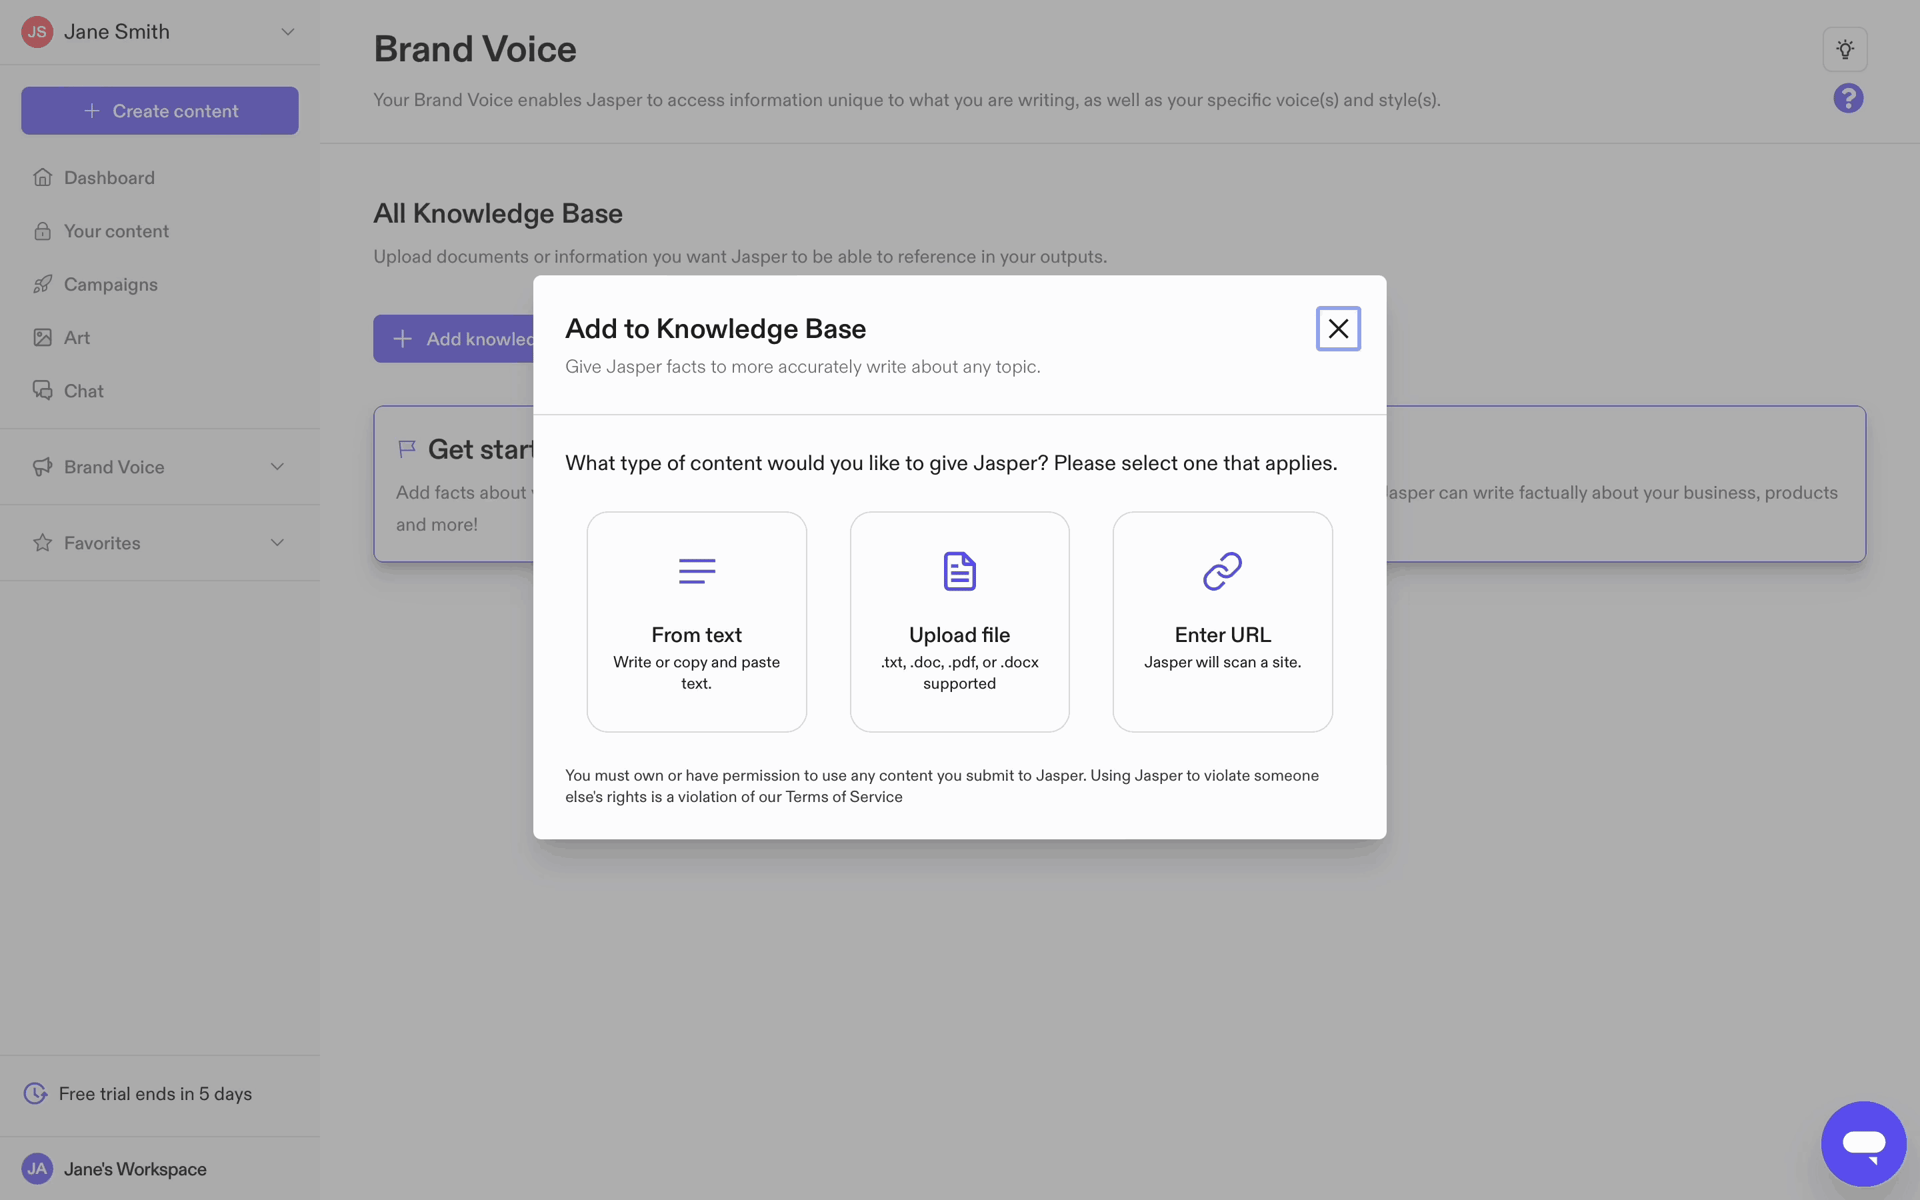Click the Get started flag icon
The width and height of the screenshot is (1920, 1200).
[406, 449]
